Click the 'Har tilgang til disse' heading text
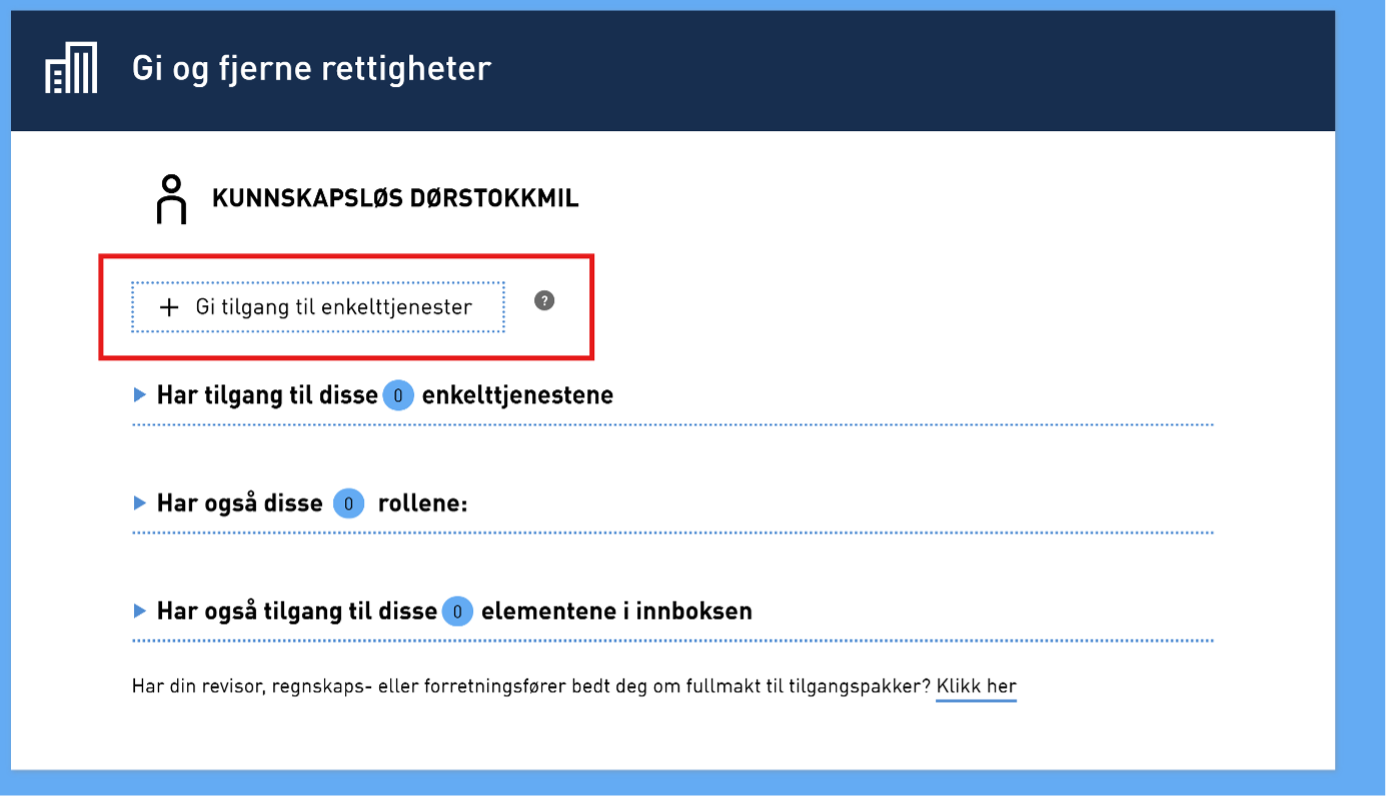 point(267,396)
